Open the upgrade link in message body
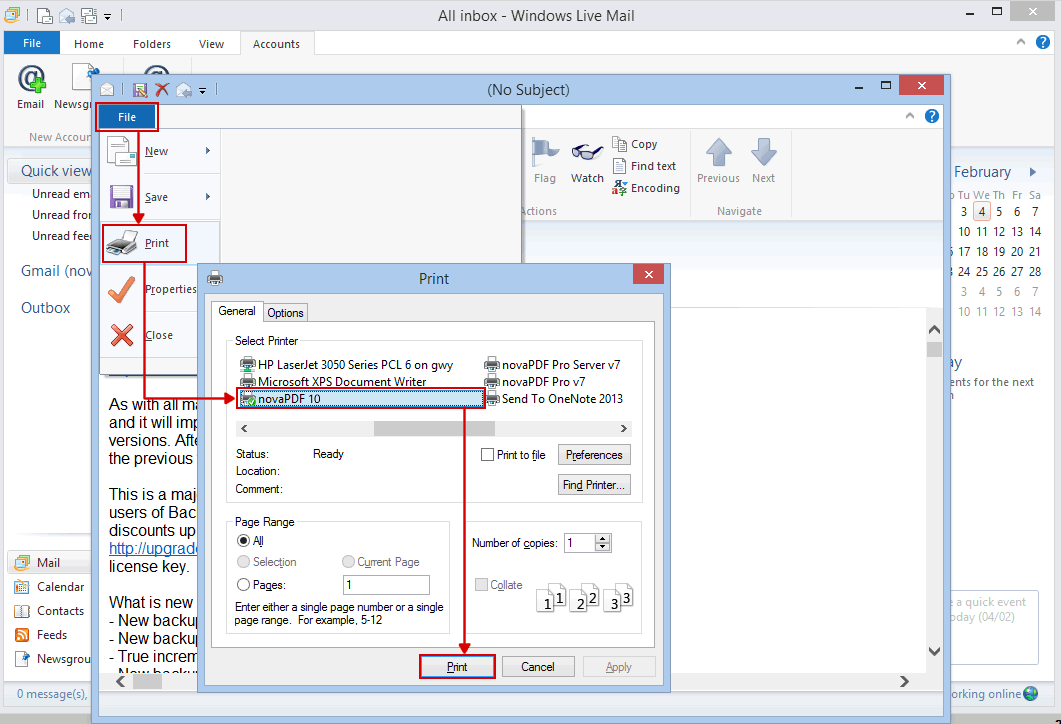Screen dimensions: 1061x724 point(153,548)
